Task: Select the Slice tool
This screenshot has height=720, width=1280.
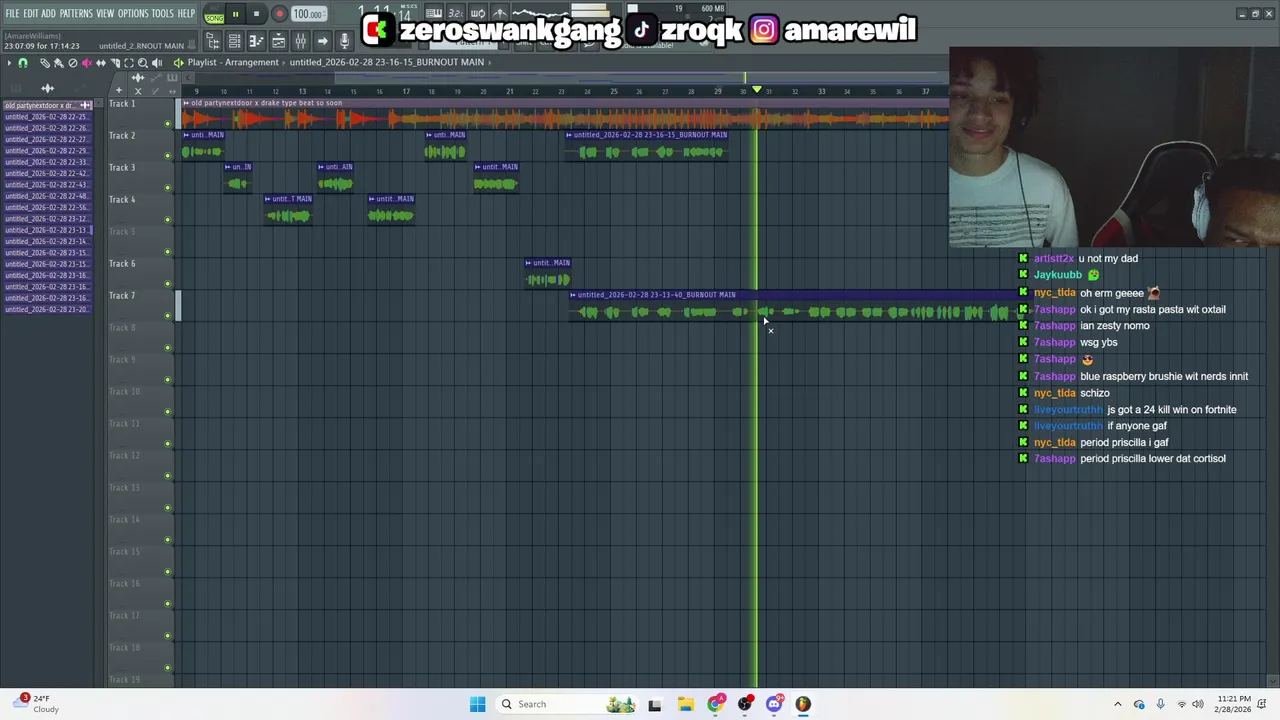Action: click(x=115, y=62)
